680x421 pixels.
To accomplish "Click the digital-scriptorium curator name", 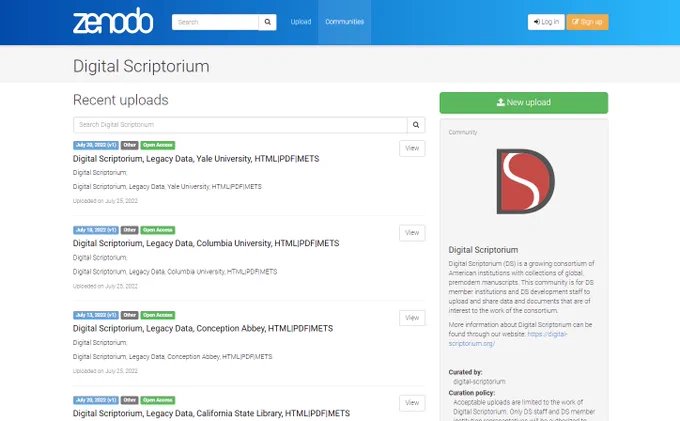I will [x=479, y=382].
